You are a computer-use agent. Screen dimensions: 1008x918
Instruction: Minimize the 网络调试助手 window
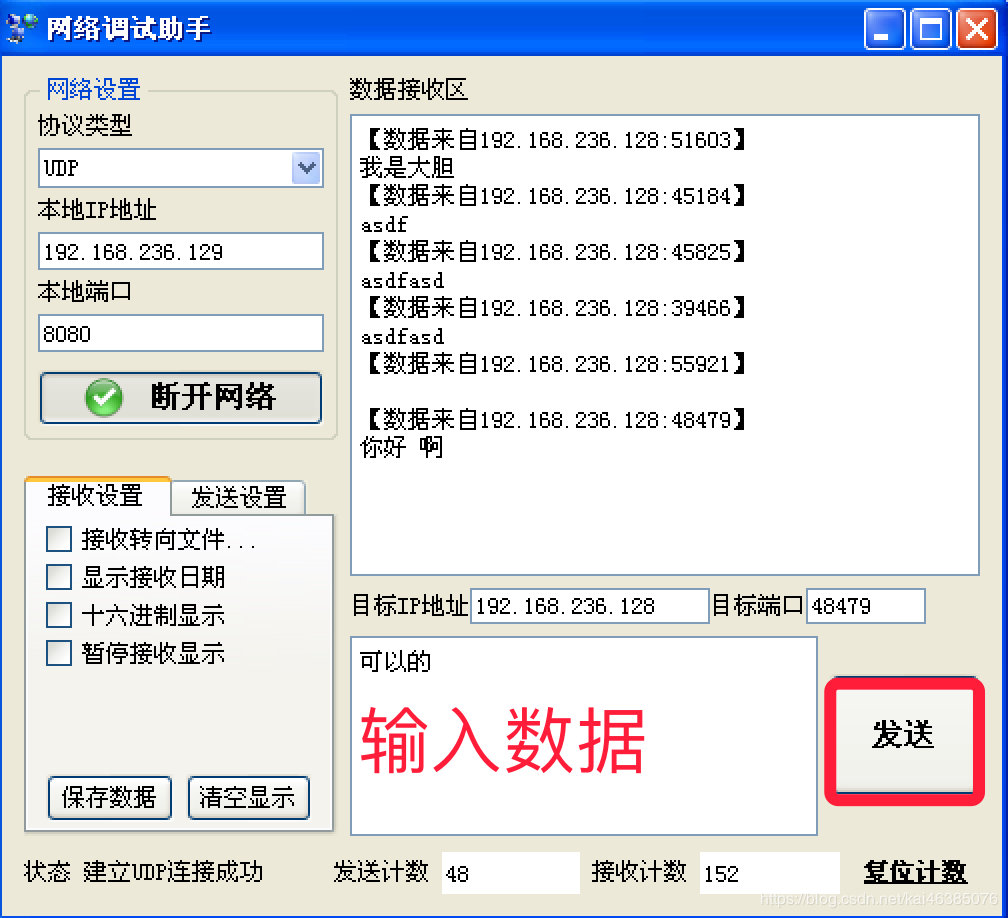pyautogui.click(x=884, y=29)
